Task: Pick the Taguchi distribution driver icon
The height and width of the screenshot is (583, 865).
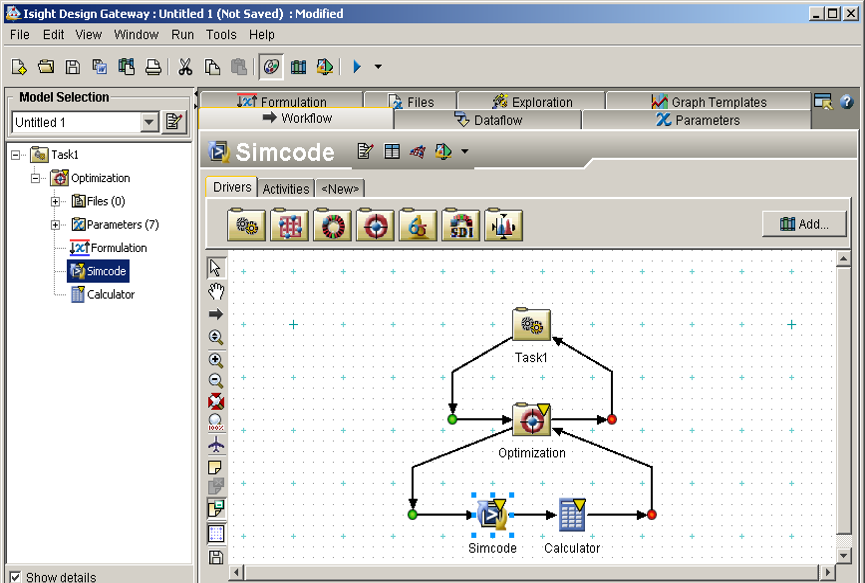Action: [x=504, y=224]
